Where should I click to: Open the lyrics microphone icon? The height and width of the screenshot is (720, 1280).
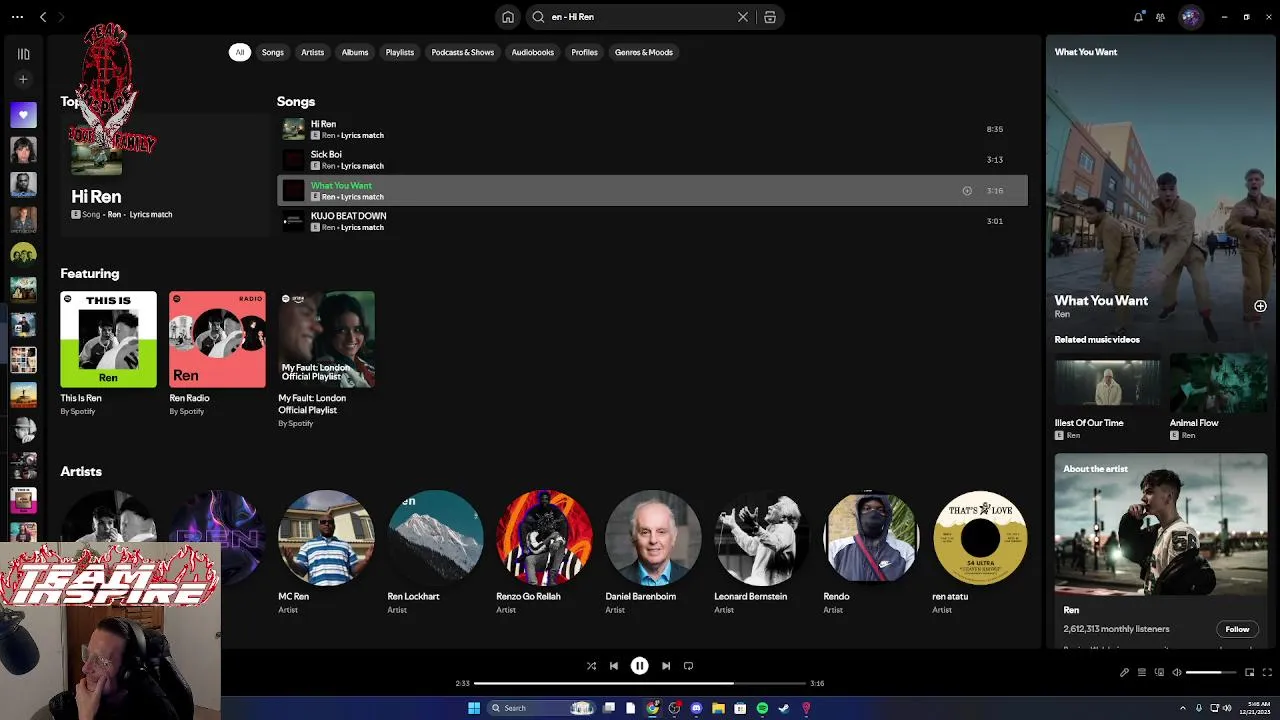[x=1124, y=672]
